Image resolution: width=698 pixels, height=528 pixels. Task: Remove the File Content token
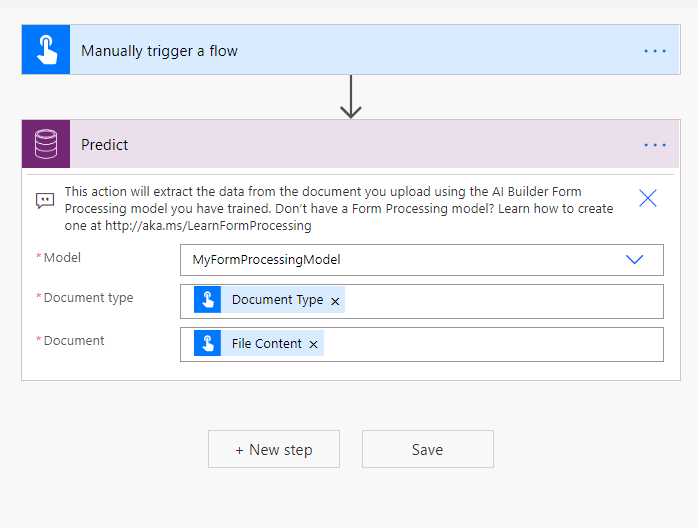313,344
